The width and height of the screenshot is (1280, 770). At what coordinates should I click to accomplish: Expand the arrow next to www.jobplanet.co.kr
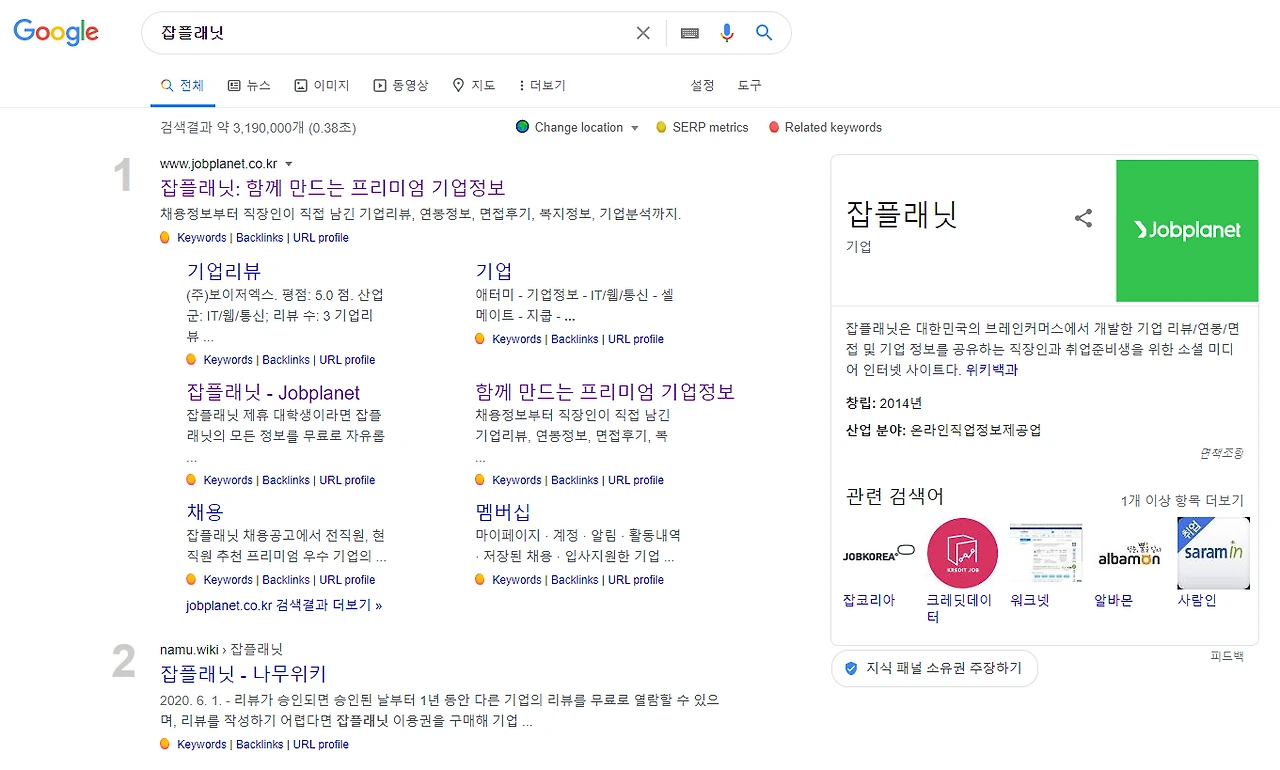289,163
